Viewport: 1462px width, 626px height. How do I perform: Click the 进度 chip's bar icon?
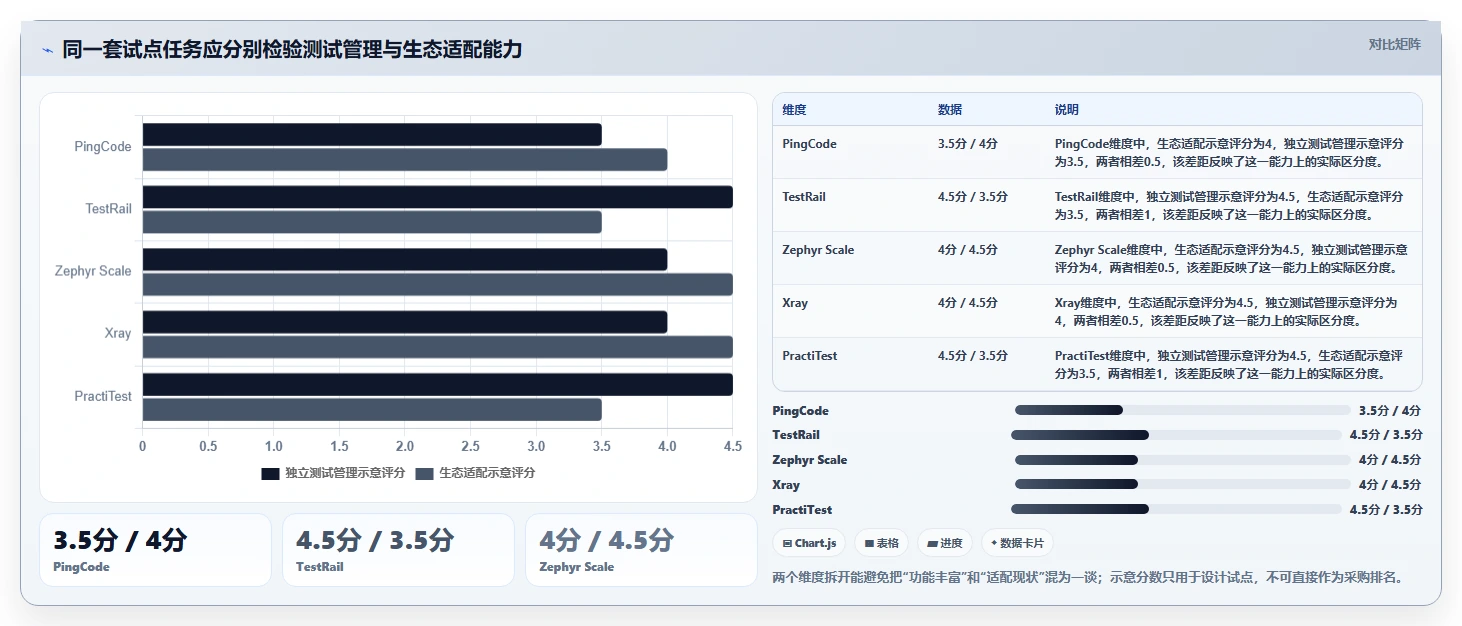(x=933, y=543)
